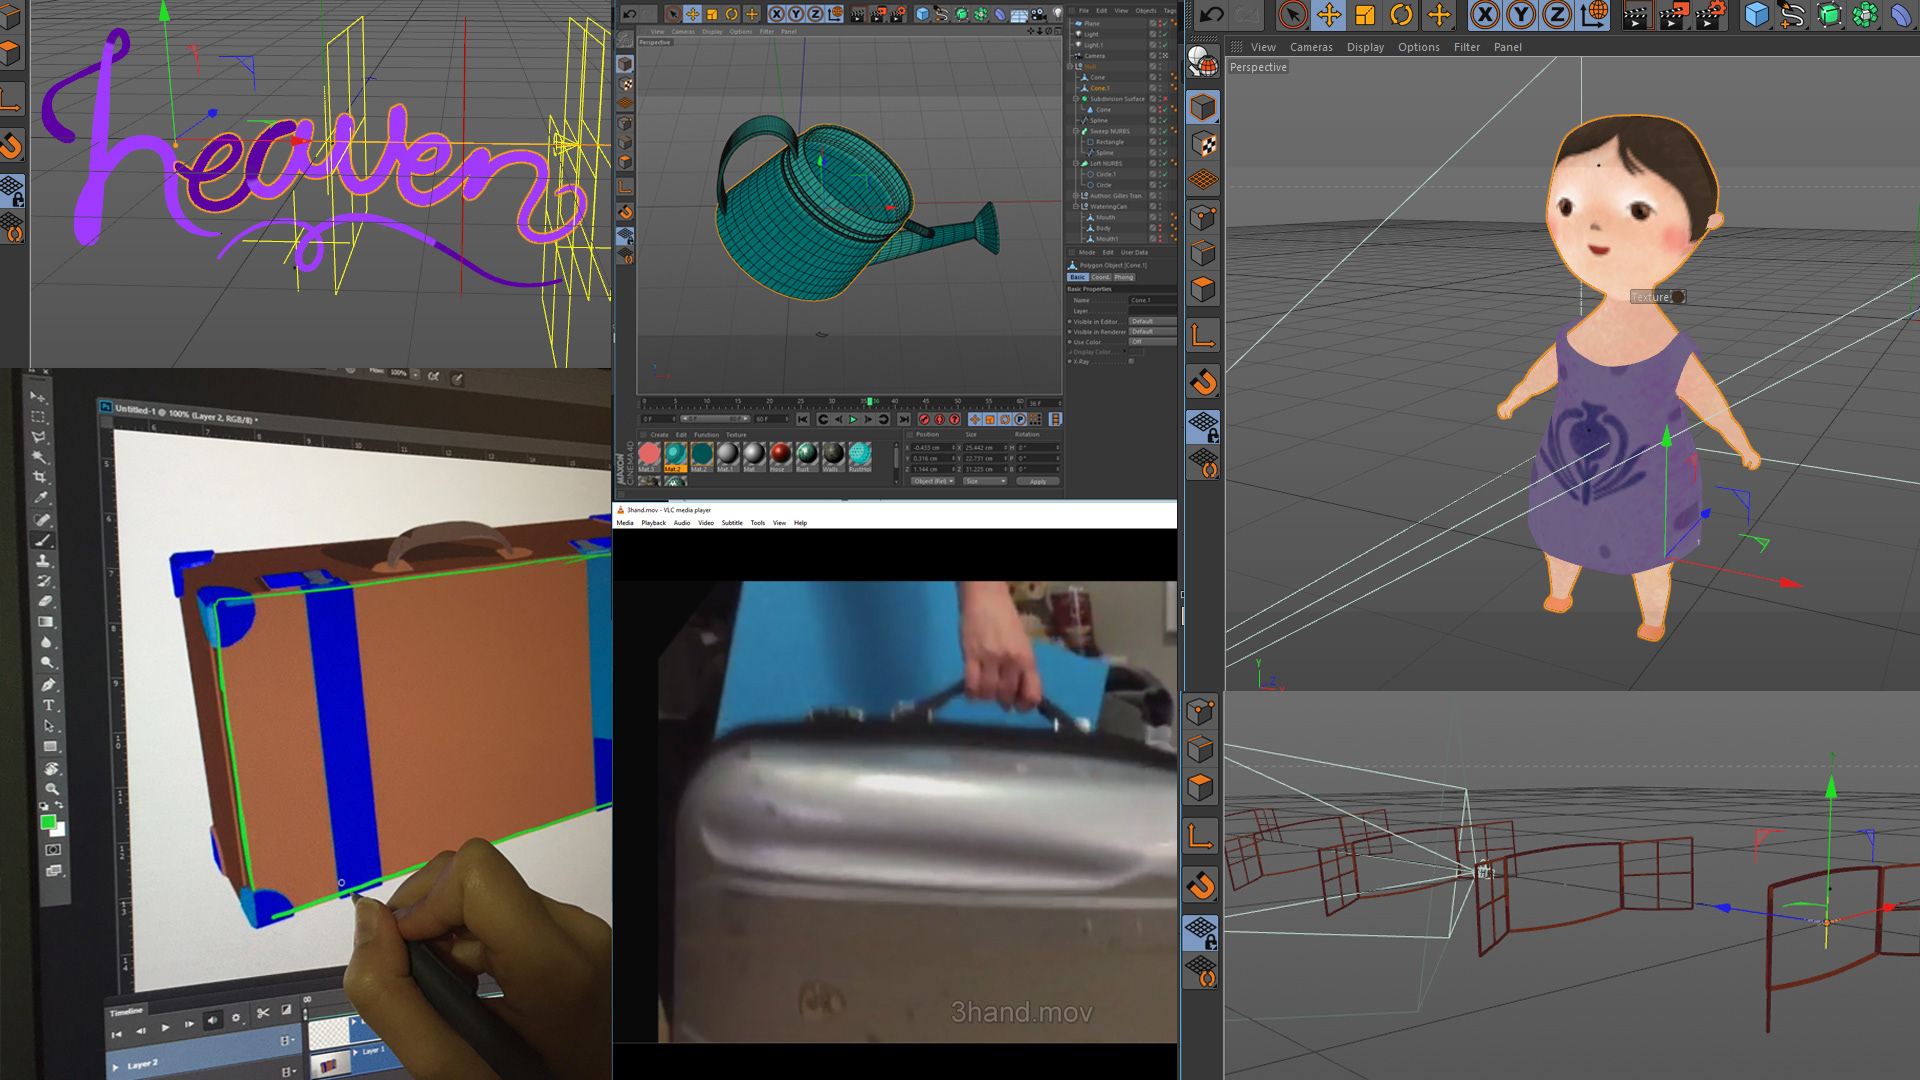Collapse Loft NURBS in object tree
This screenshot has height=1080, width=1920.
pyautogui.click(x=1075, y=163)
